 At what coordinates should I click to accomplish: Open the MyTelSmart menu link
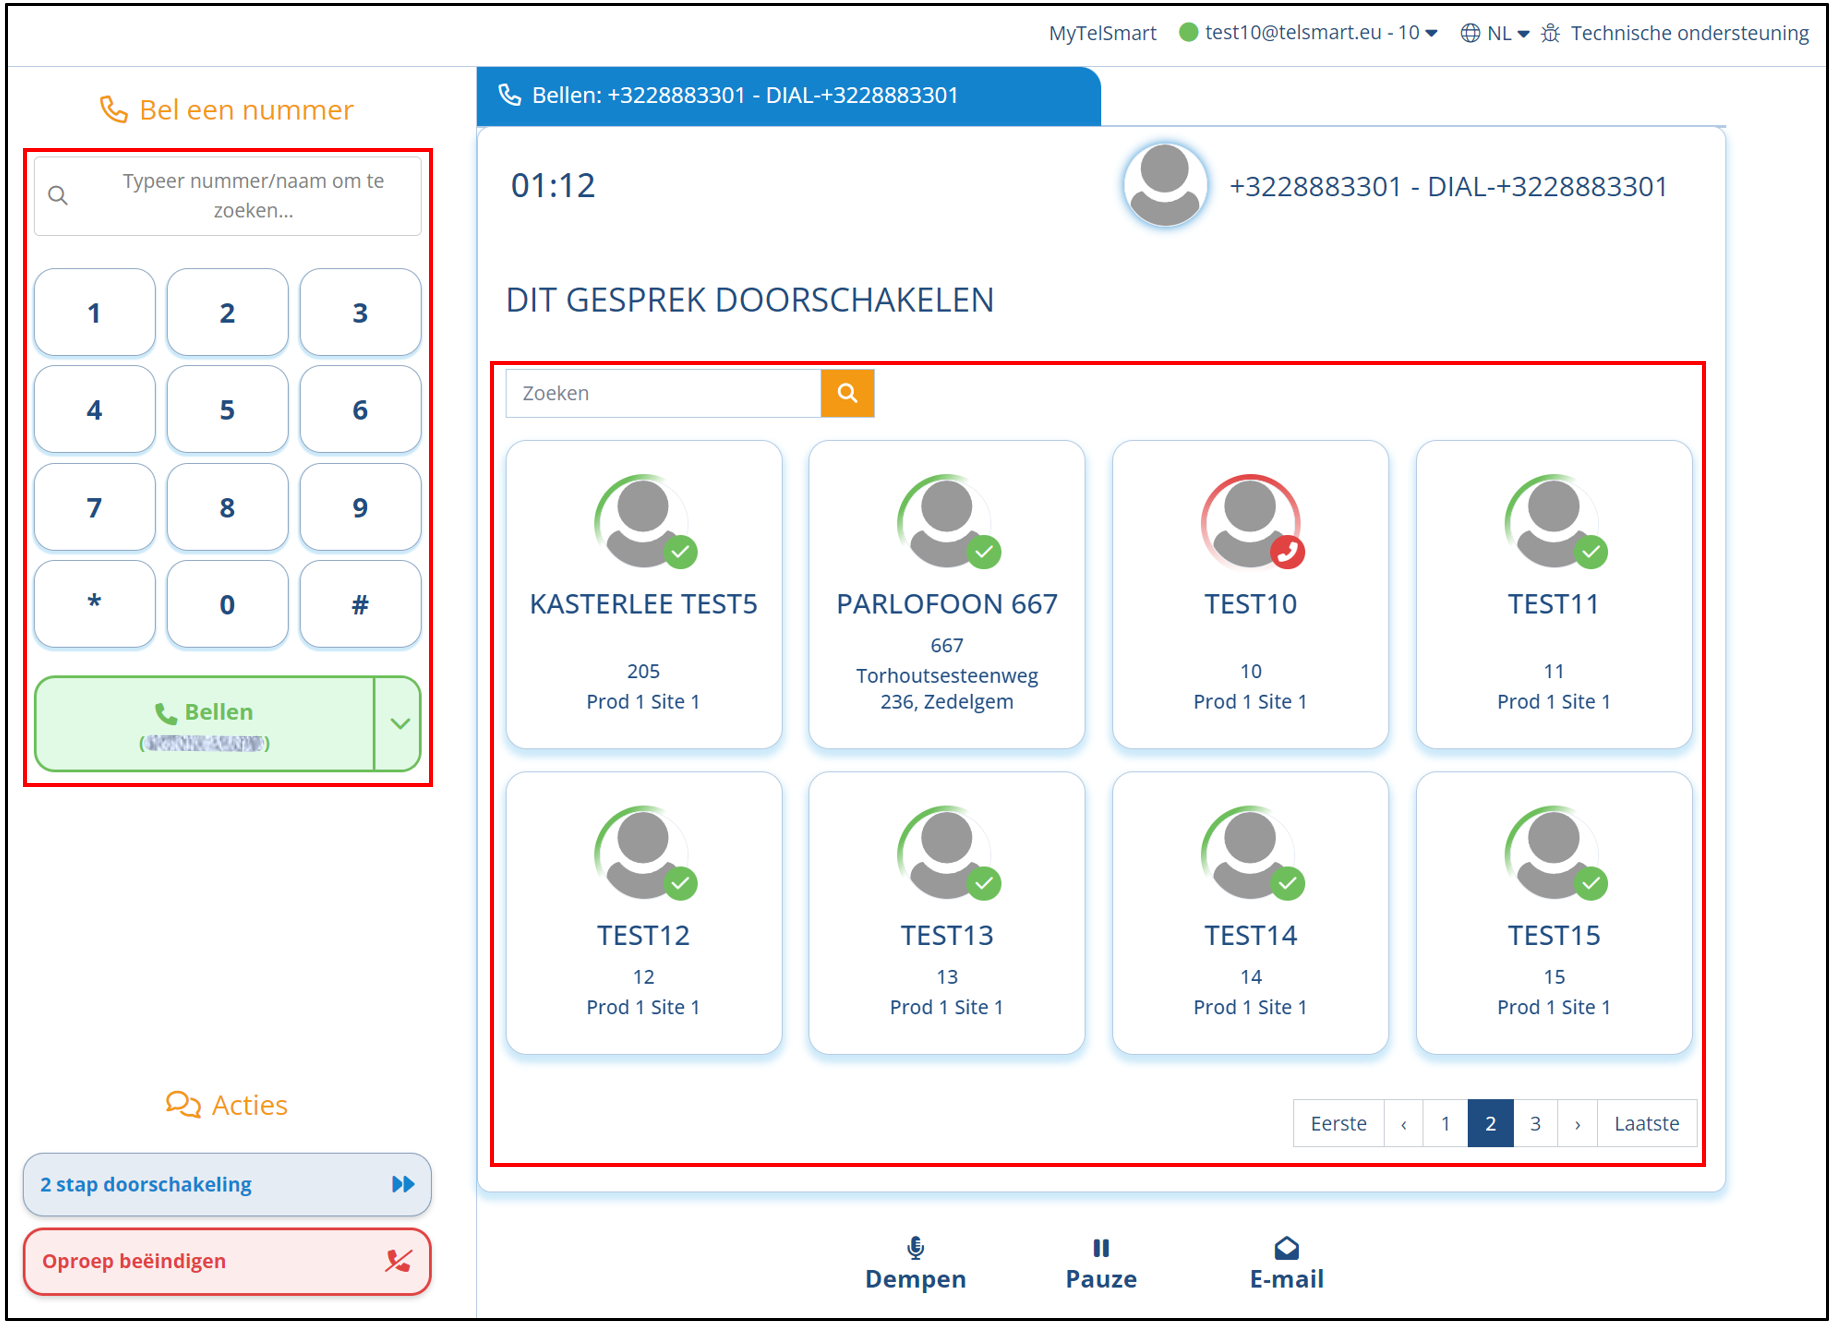coord(1102,33)
